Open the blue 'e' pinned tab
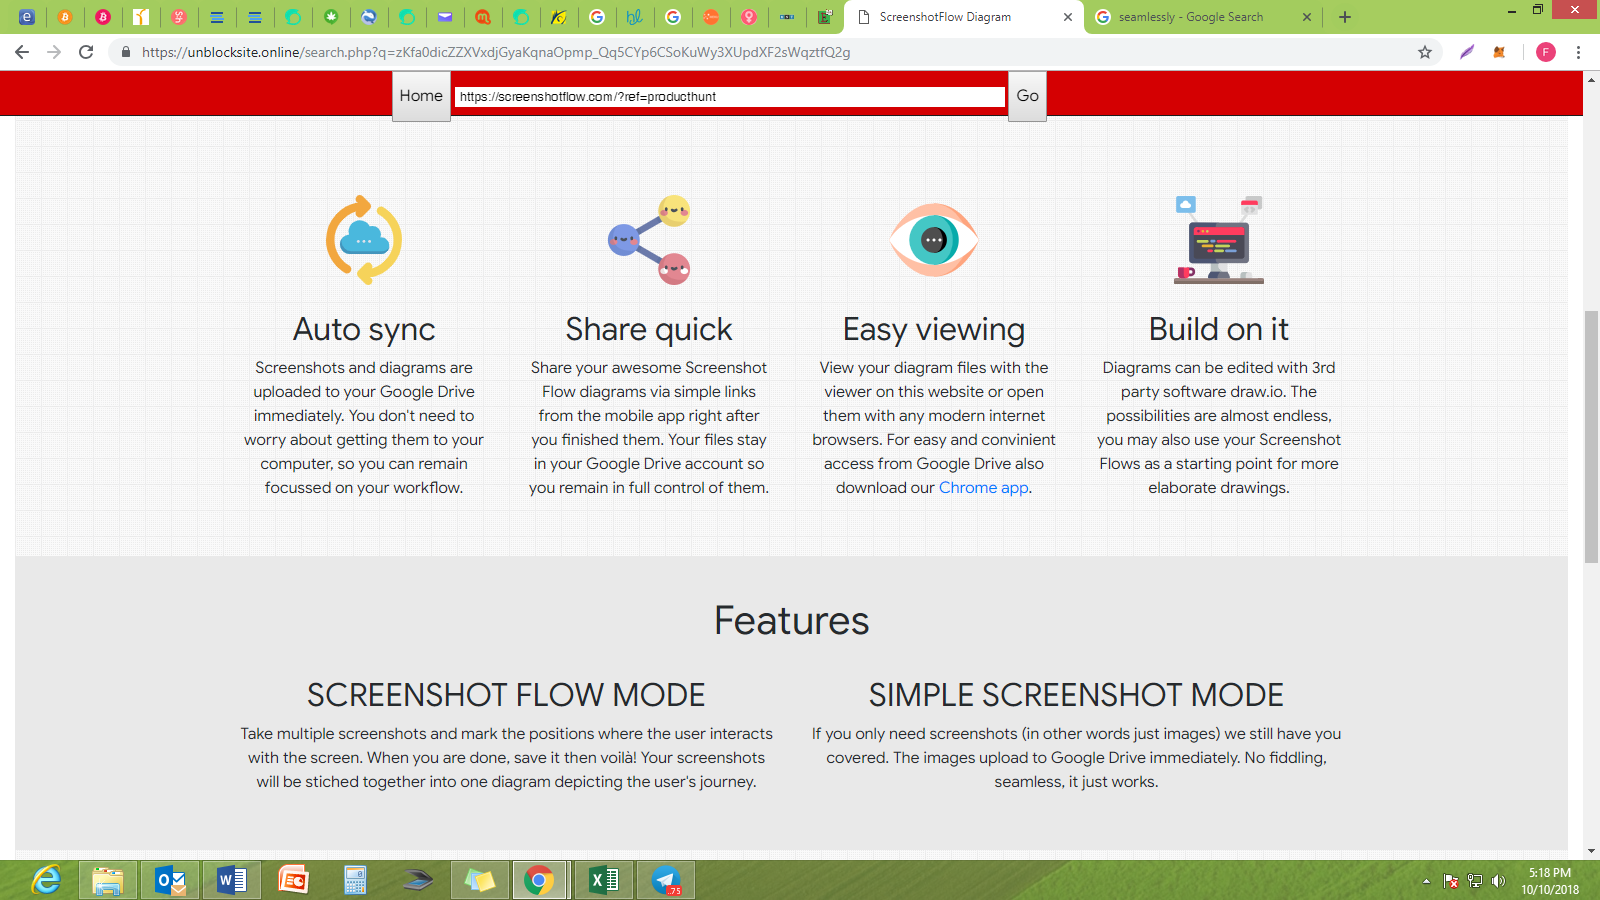The width and height of the screenshot is (1600, 900). (x=27, y=17)
